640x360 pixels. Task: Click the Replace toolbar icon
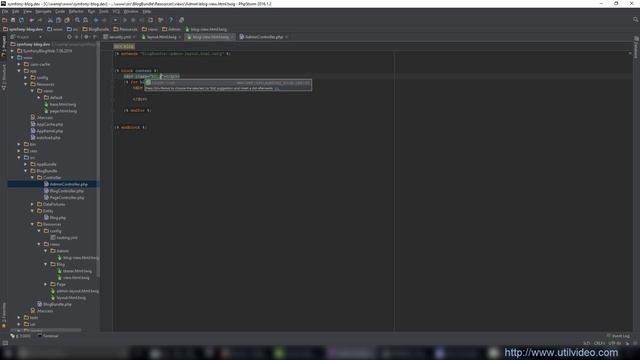(x=85, y=20)
